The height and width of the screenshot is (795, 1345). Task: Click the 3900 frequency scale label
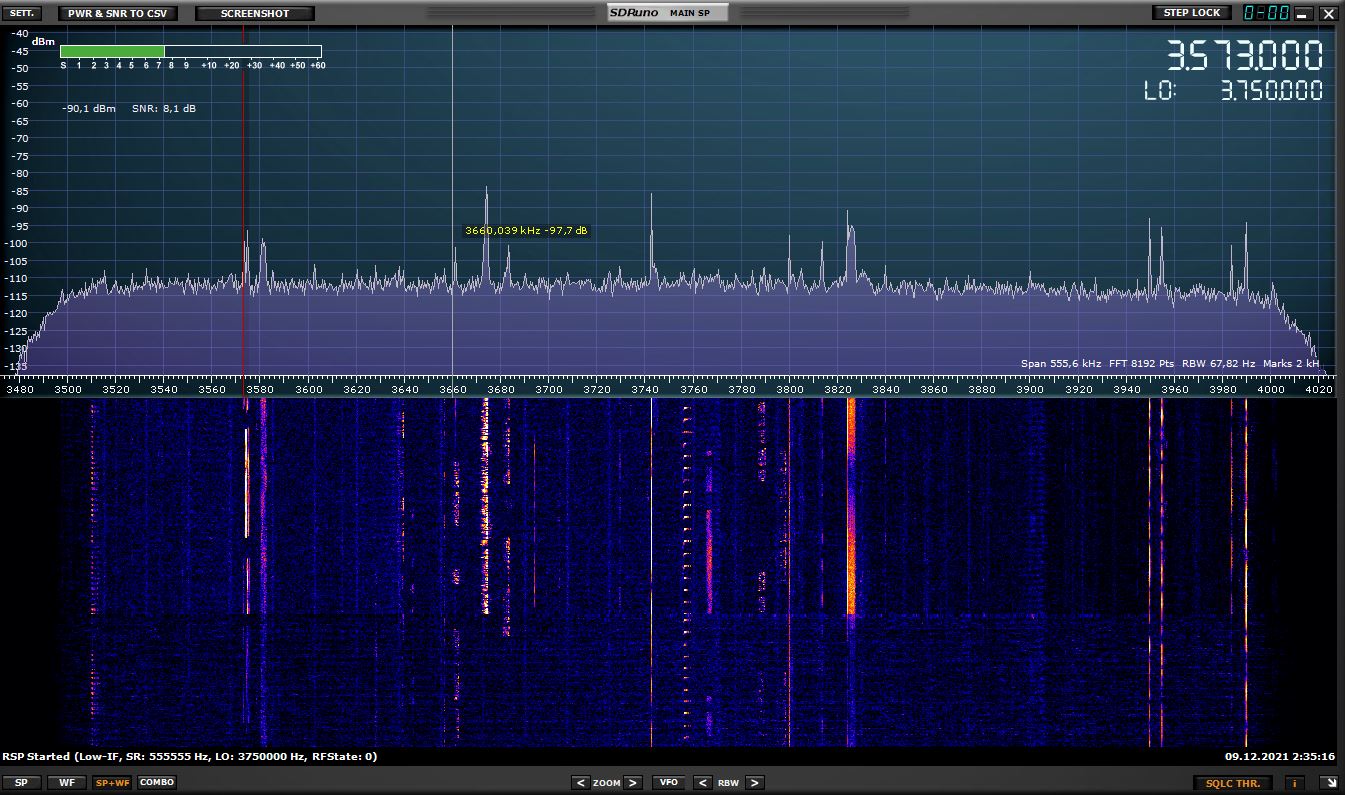click(1030, 389)
